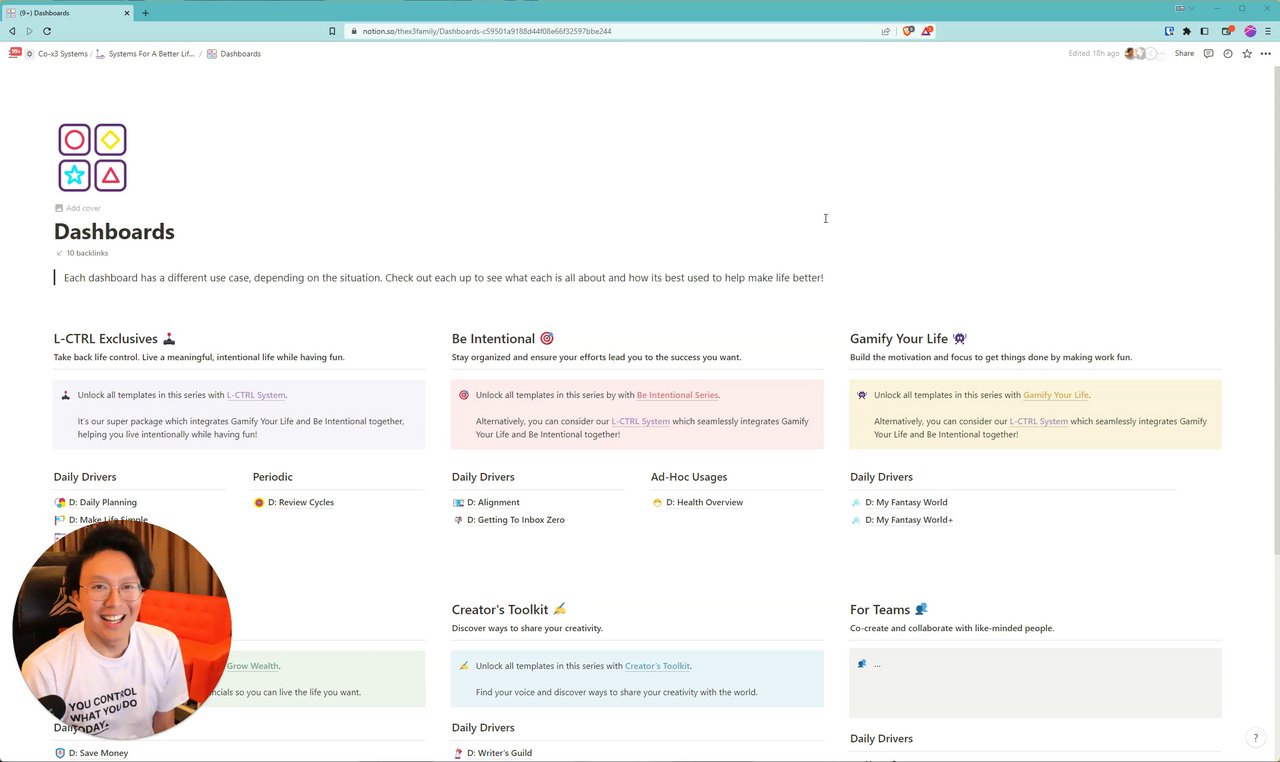The height and width of the screenshot is (762, 1280).
Task: Close the Dashboards browser tab
Action: point(127,13)
